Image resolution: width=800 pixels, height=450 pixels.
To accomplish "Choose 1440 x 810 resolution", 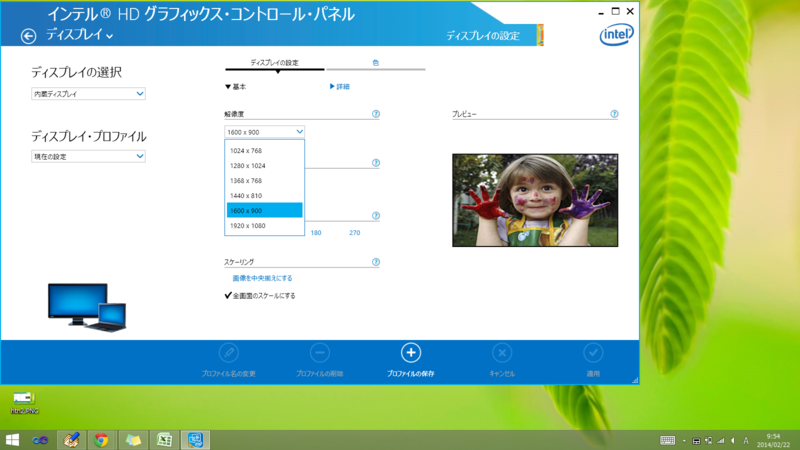I will click(264, 195).
